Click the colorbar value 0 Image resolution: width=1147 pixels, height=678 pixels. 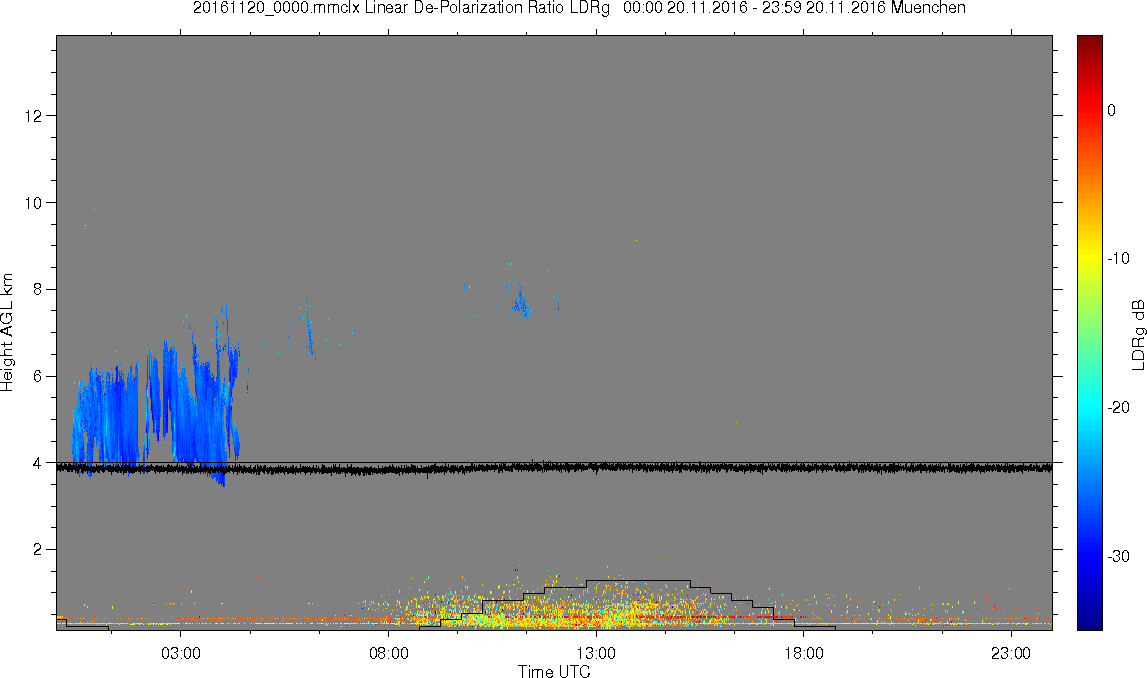[1112, 110]
